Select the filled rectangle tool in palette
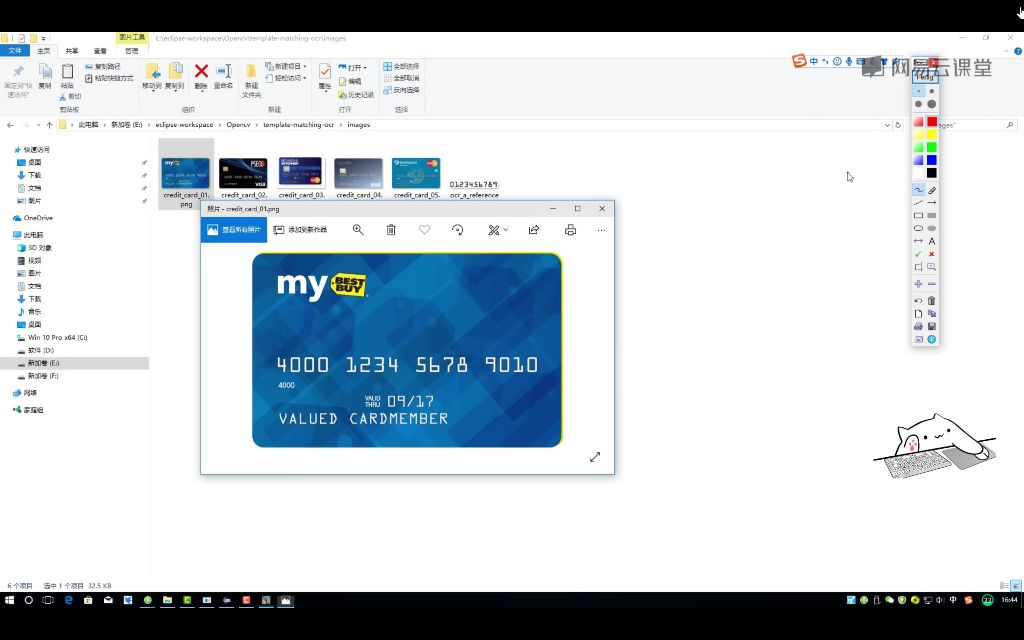1024x640 pixels. [x=932, y=216]
